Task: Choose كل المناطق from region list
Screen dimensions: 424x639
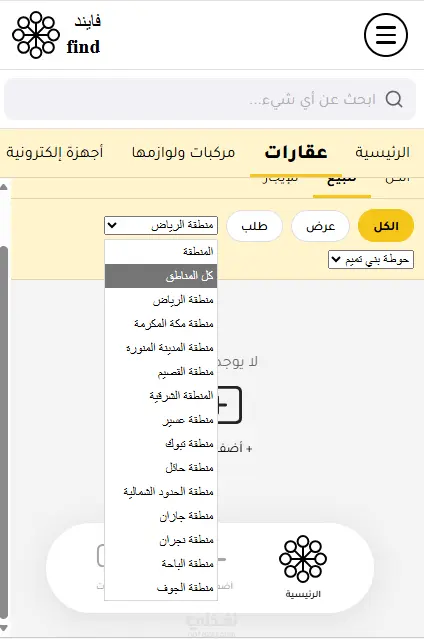Action: [x=161, y=276]
